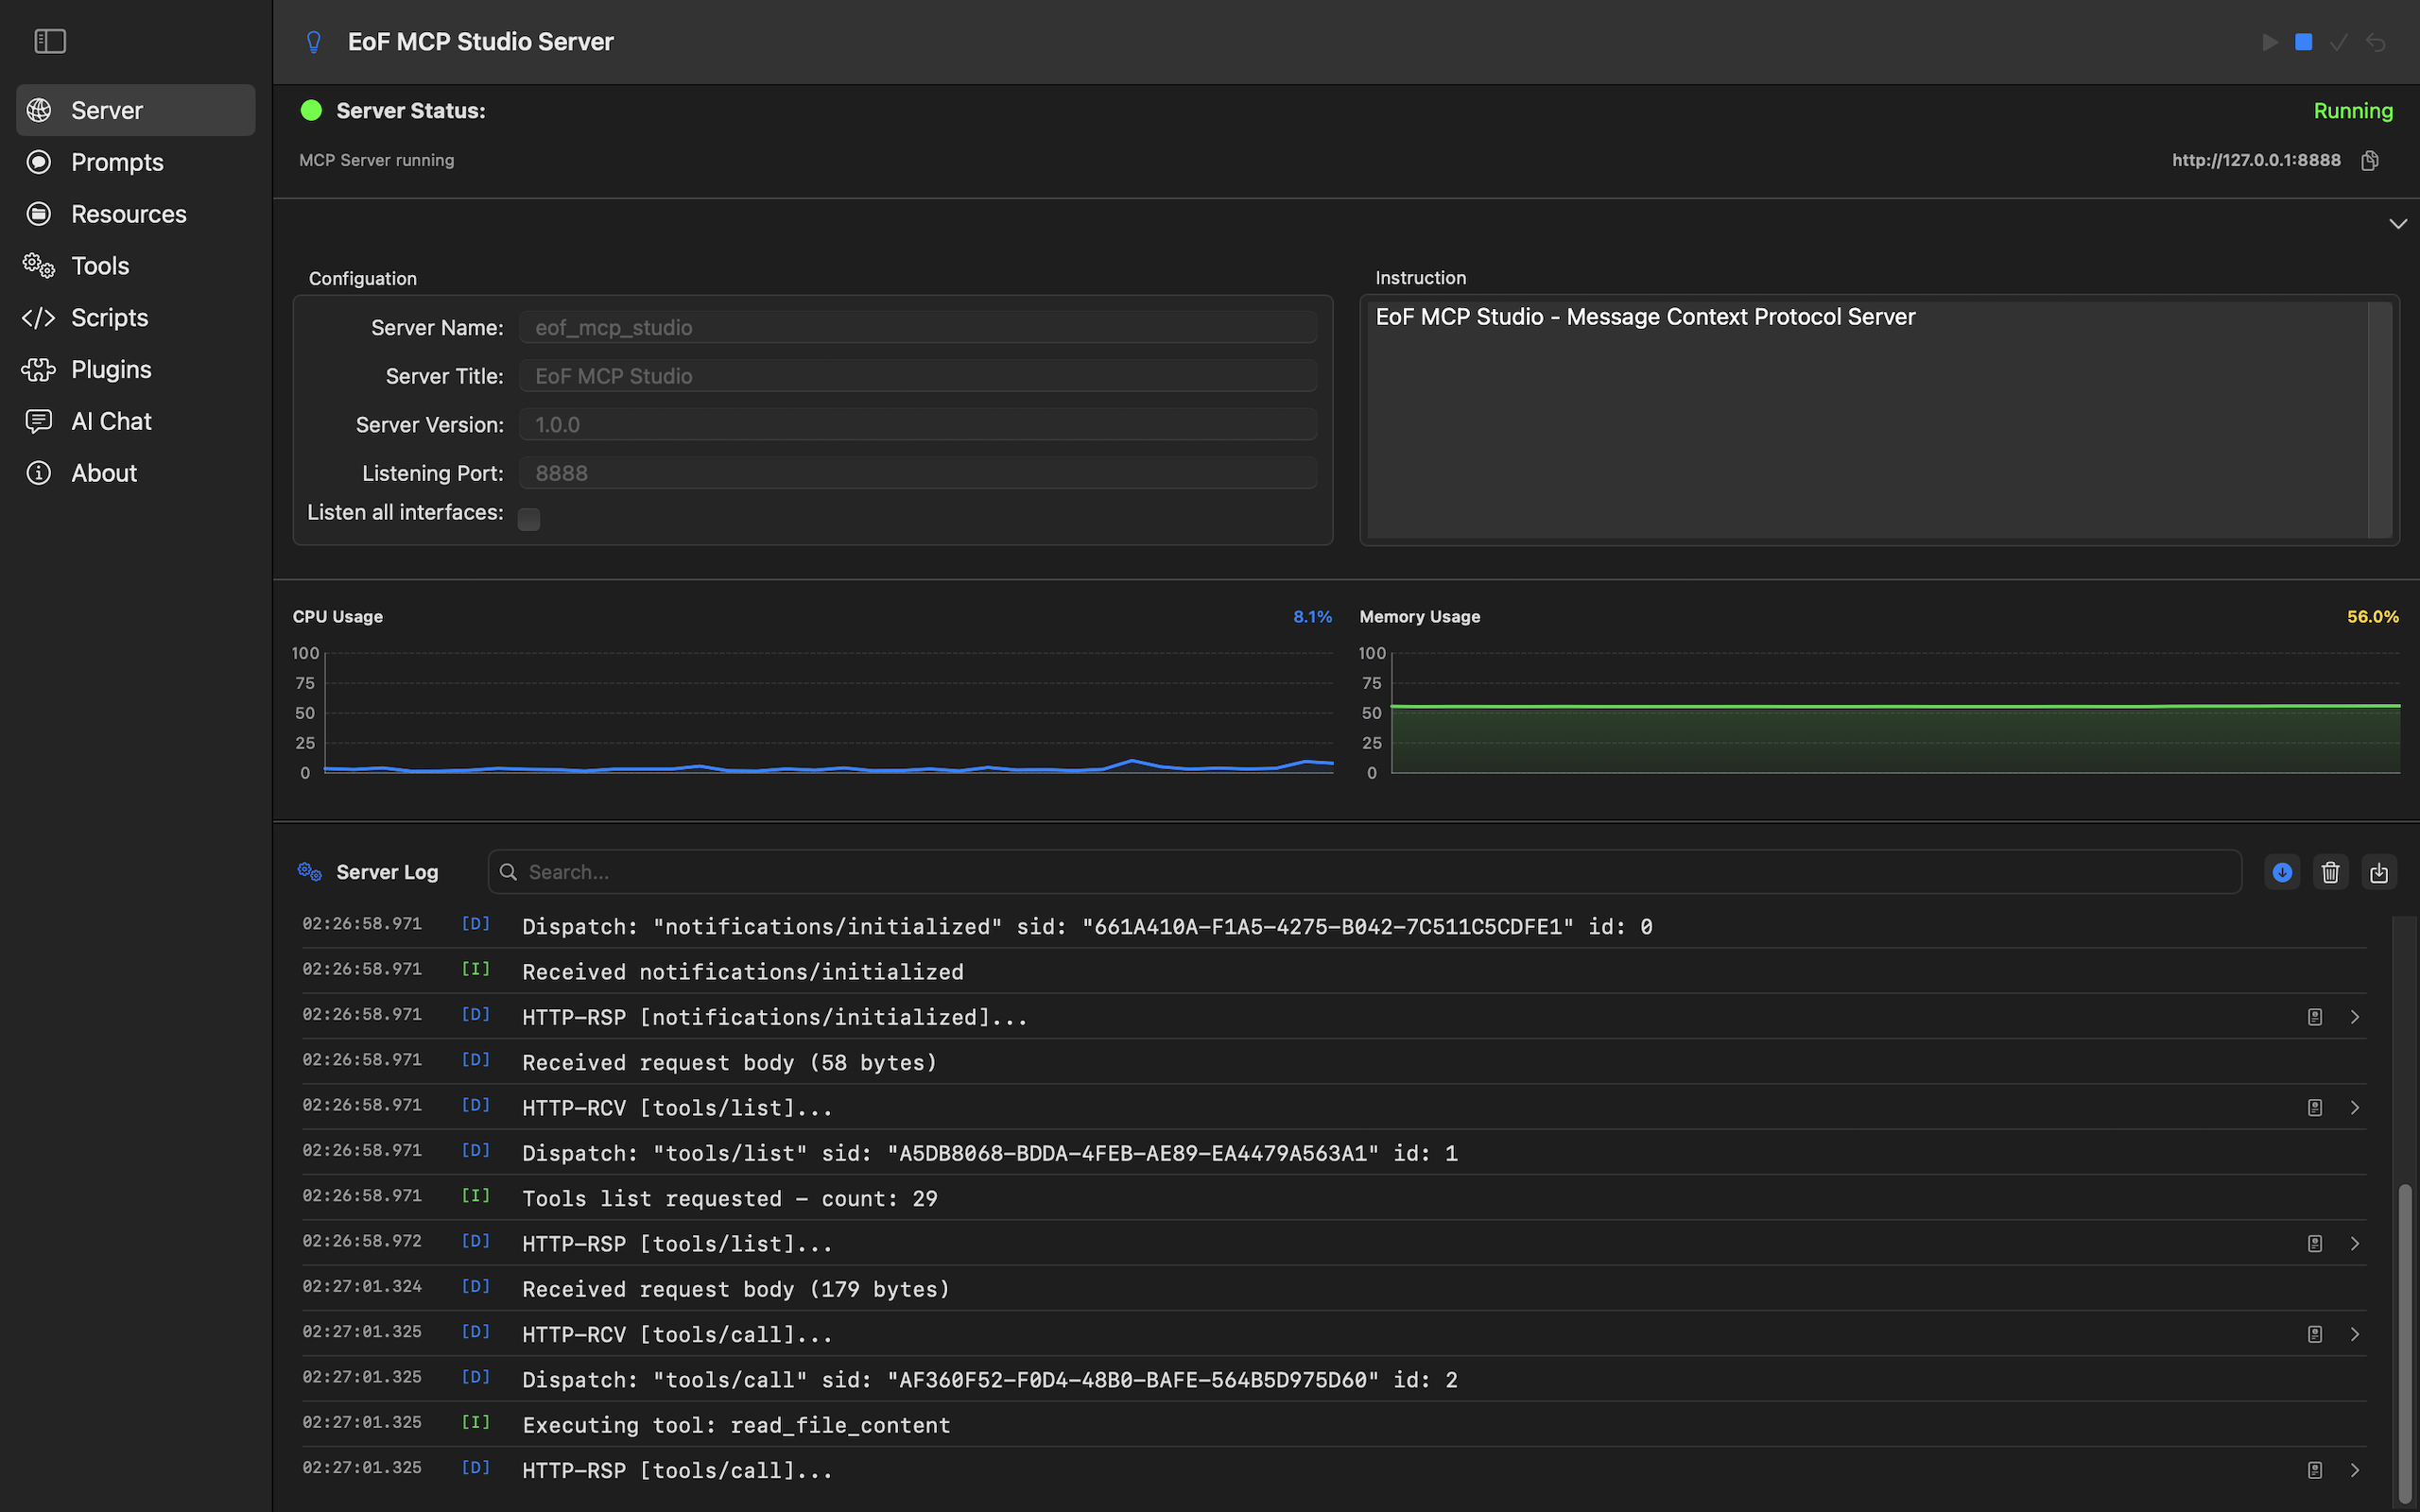
Task: Expand the HTTP-RSP notifications/initialized log entry
Action: coord(2355,1017)
